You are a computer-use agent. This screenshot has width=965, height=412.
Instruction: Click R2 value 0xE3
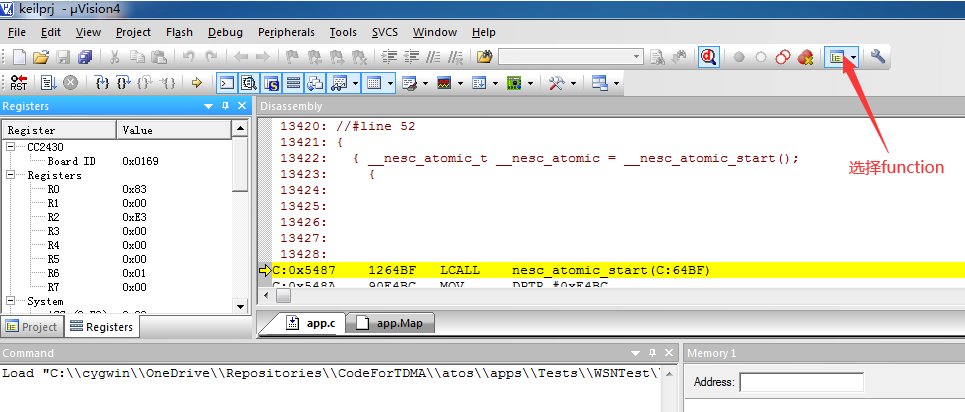pyautogui.click(x=134, y=217)
